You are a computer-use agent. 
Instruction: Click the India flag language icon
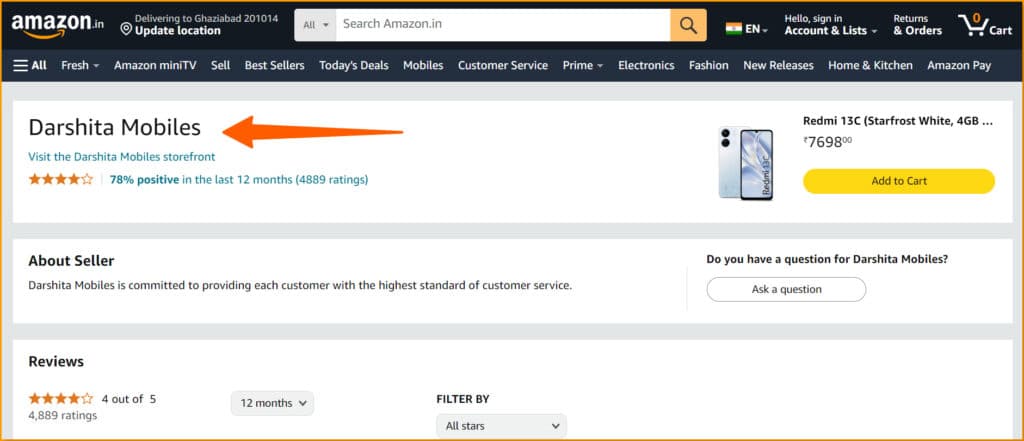[733, 29]
